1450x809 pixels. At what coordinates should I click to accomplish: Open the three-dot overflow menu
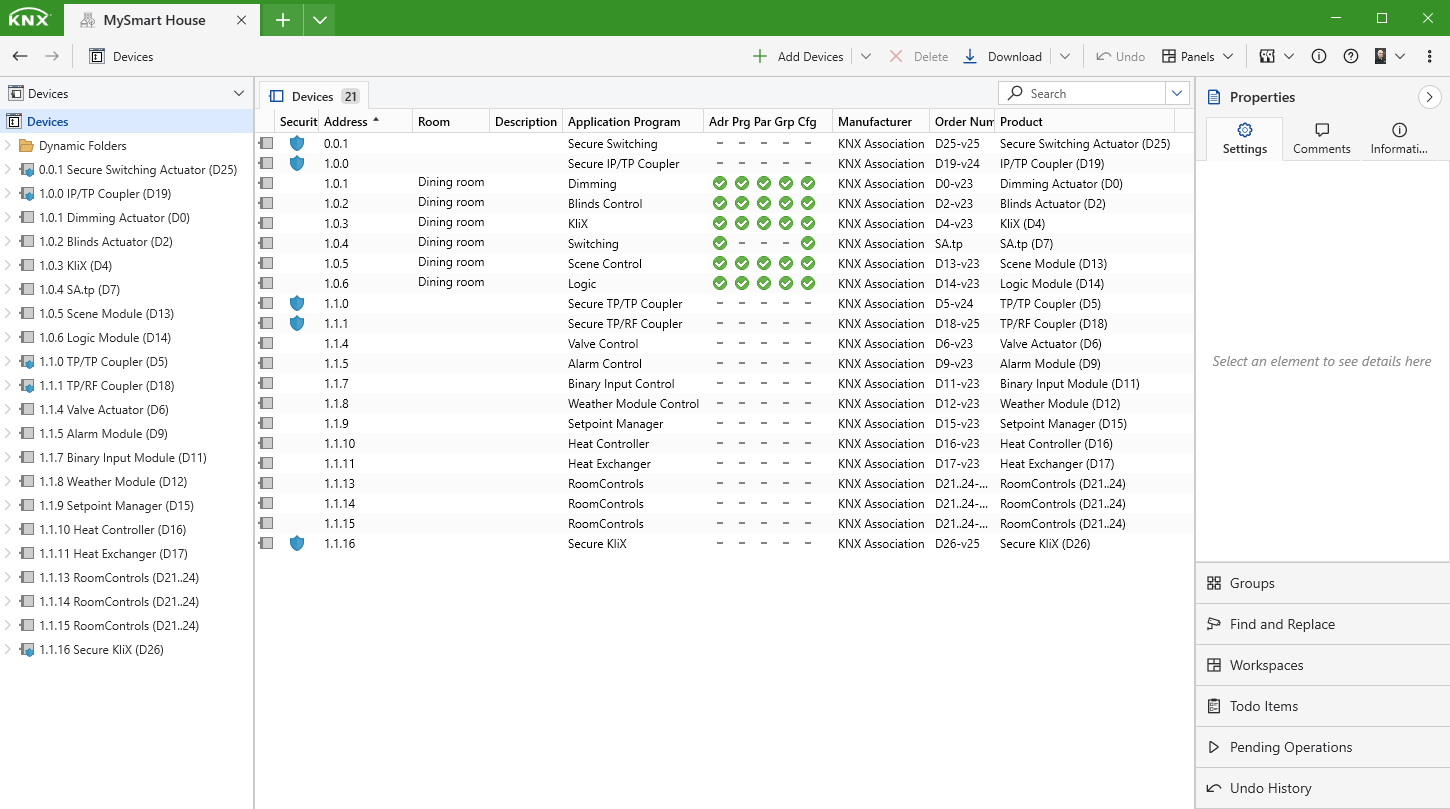(1429, 56)
